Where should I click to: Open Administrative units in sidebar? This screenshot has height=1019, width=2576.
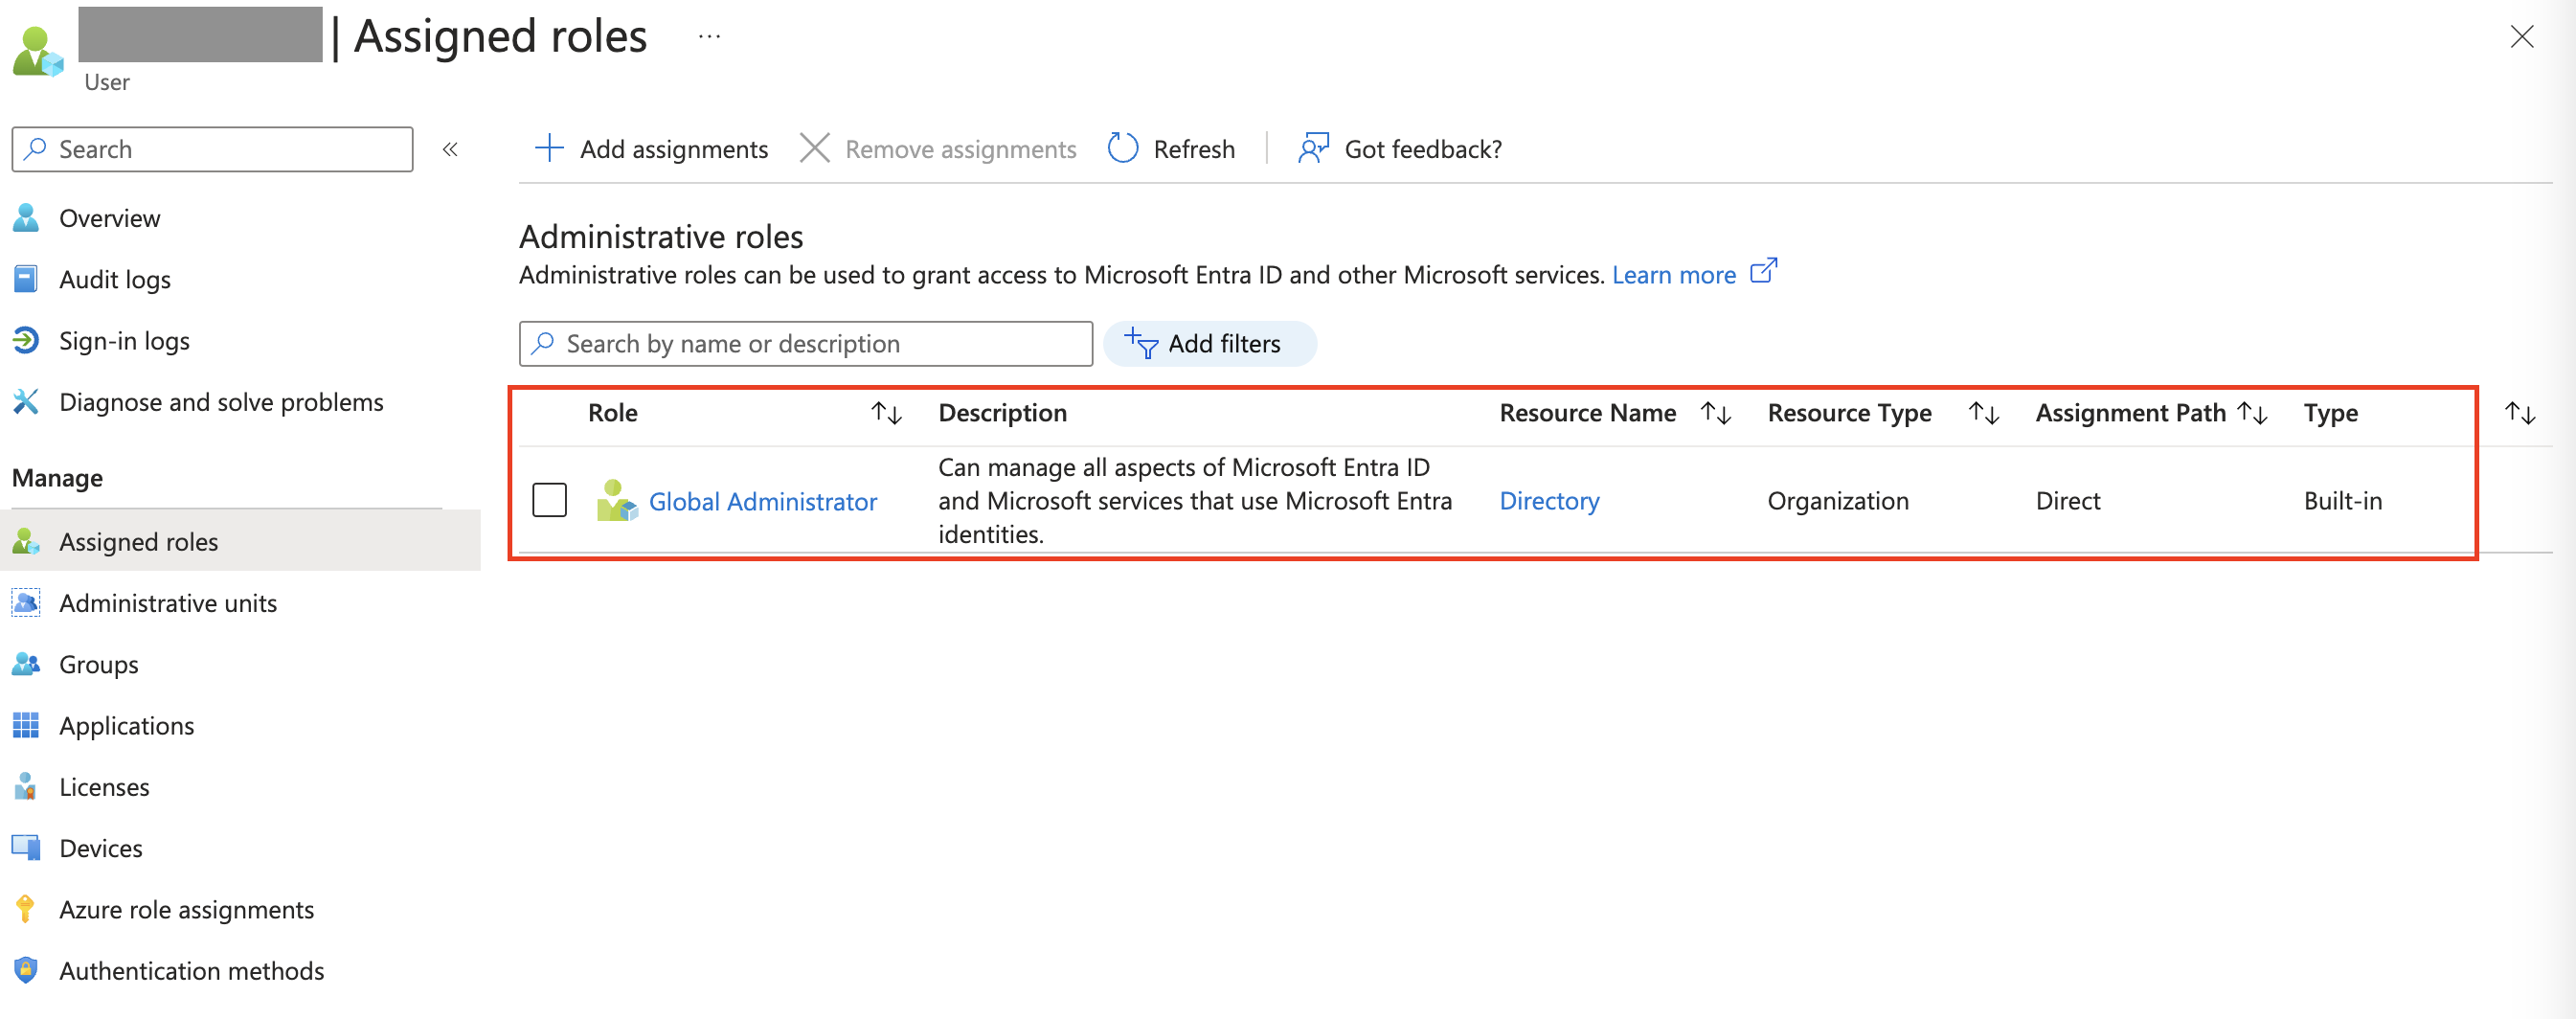click(x=167, y=603)
